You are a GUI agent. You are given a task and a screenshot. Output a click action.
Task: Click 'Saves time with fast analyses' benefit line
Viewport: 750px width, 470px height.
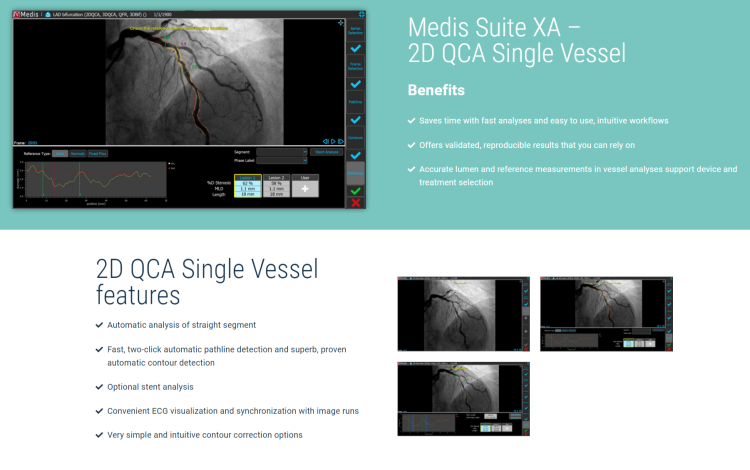click(544, 120)
